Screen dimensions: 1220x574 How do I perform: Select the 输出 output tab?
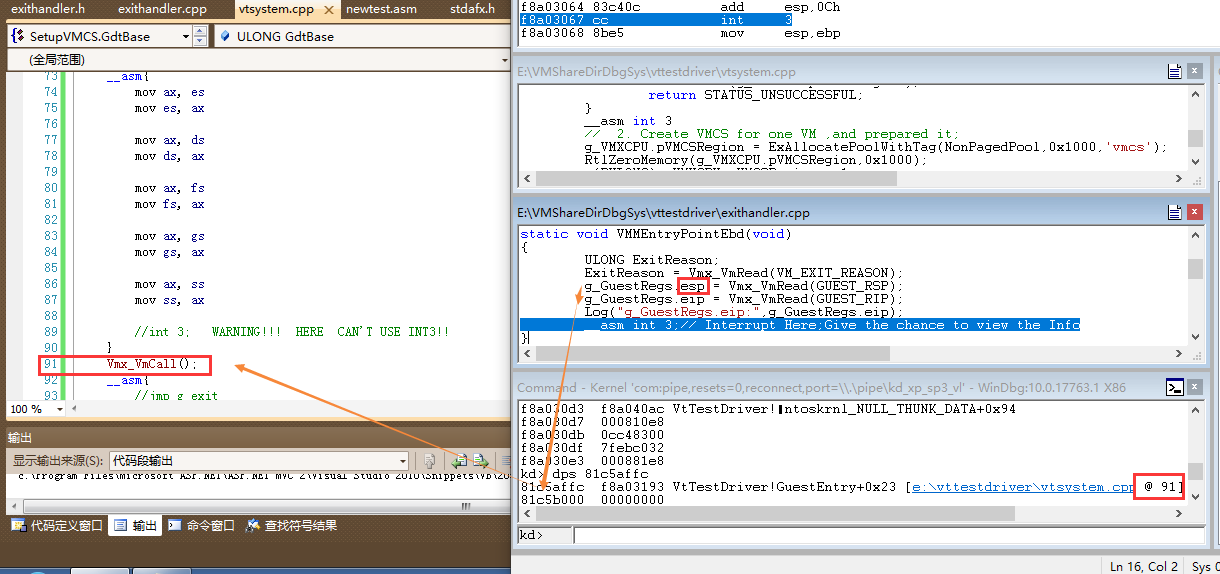135,525
